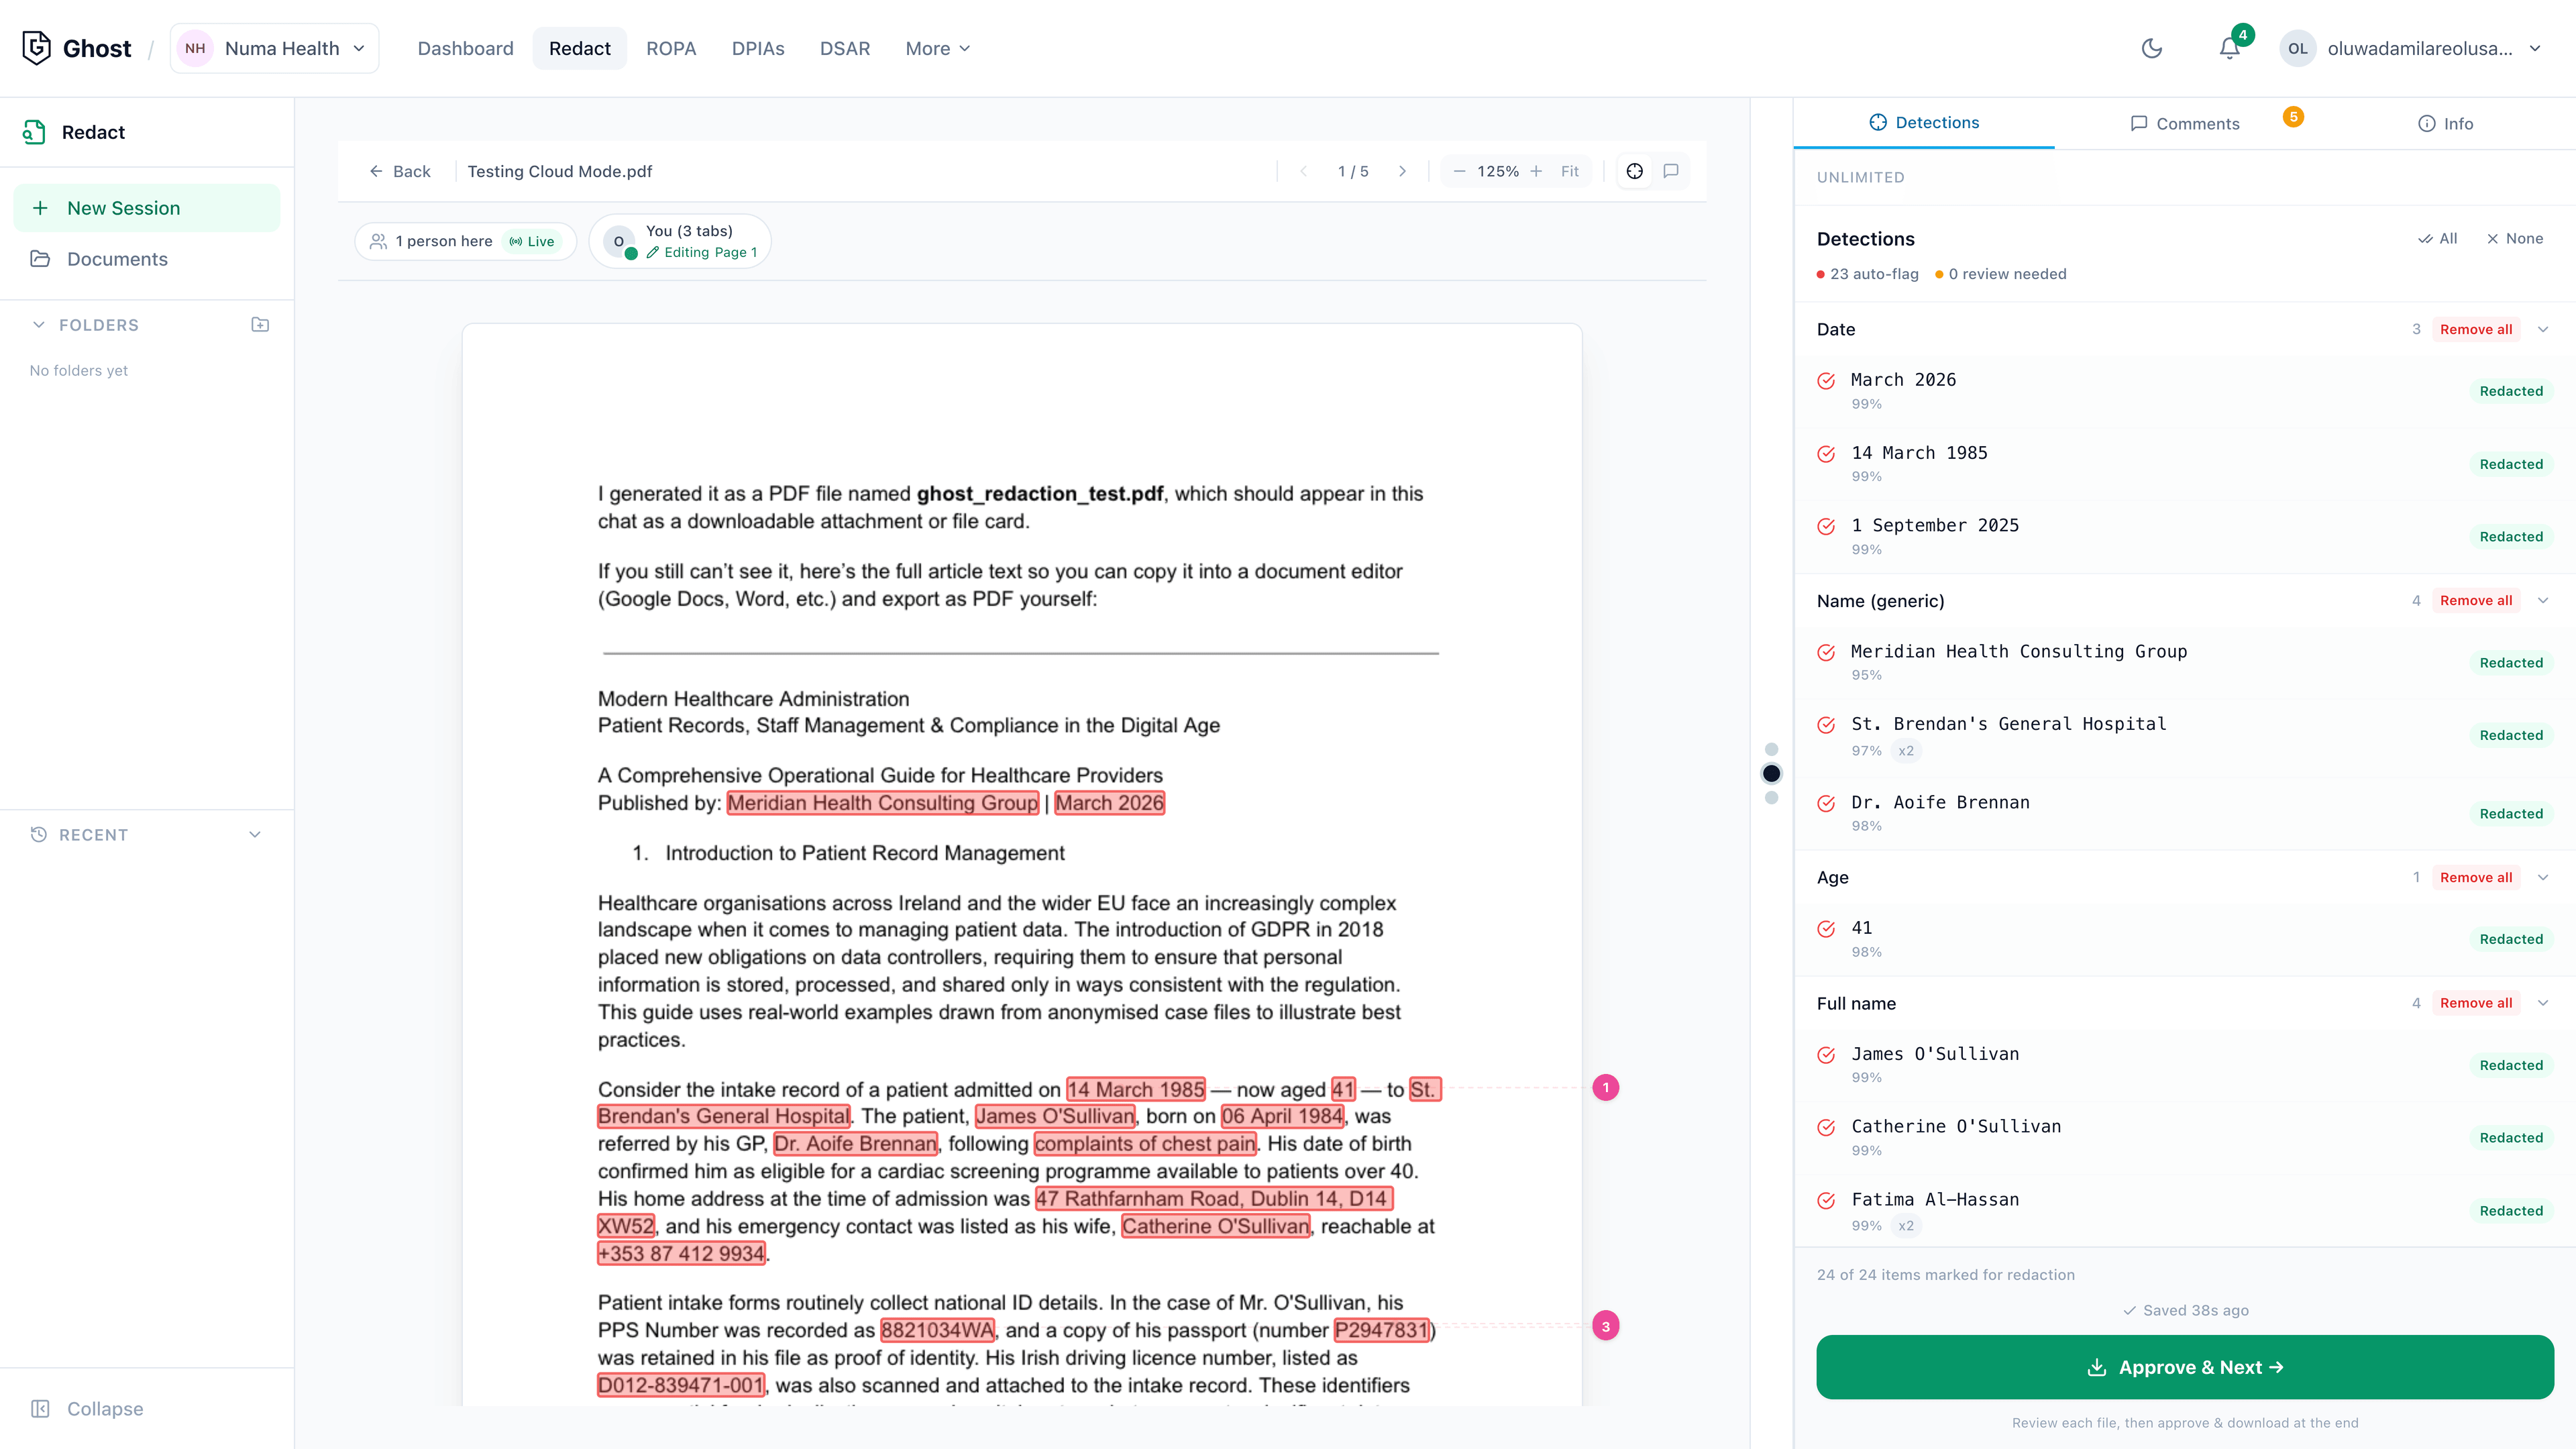Viewport: 2576px width, 1449px height.
Task: Toggle redaction check for 1 September 2025
Action: click(x=1826, y=527)
